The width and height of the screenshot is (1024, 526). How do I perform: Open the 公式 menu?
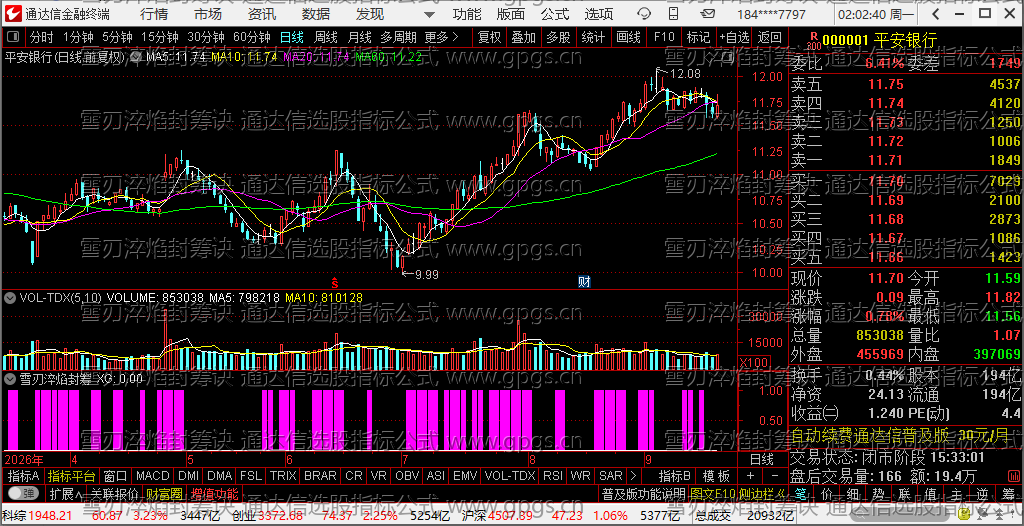[554, 14]
